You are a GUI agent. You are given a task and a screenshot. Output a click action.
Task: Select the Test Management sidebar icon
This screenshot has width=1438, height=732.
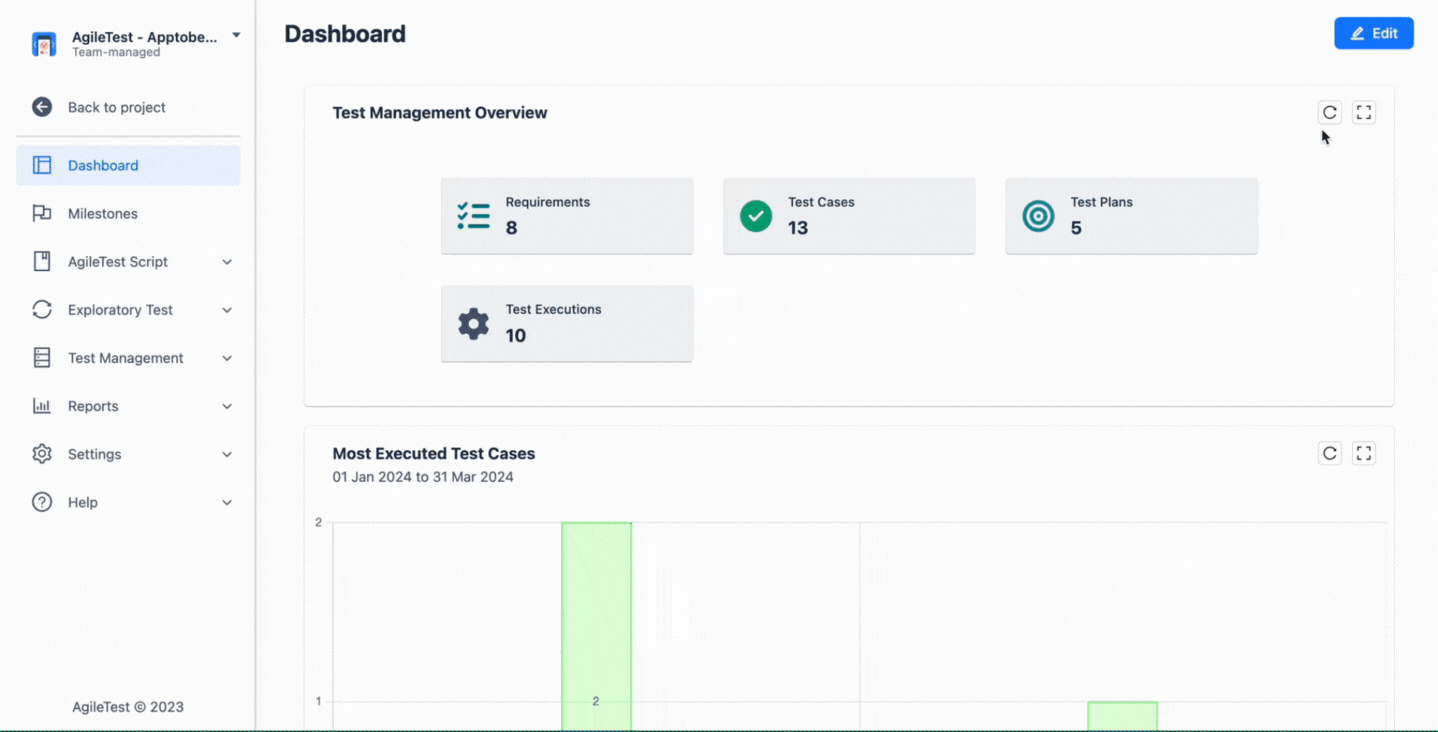[42, 357]
